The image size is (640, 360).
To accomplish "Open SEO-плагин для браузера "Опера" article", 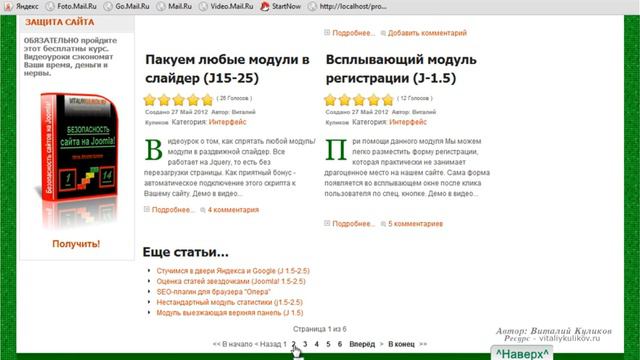I will click(x=213, y=292).
